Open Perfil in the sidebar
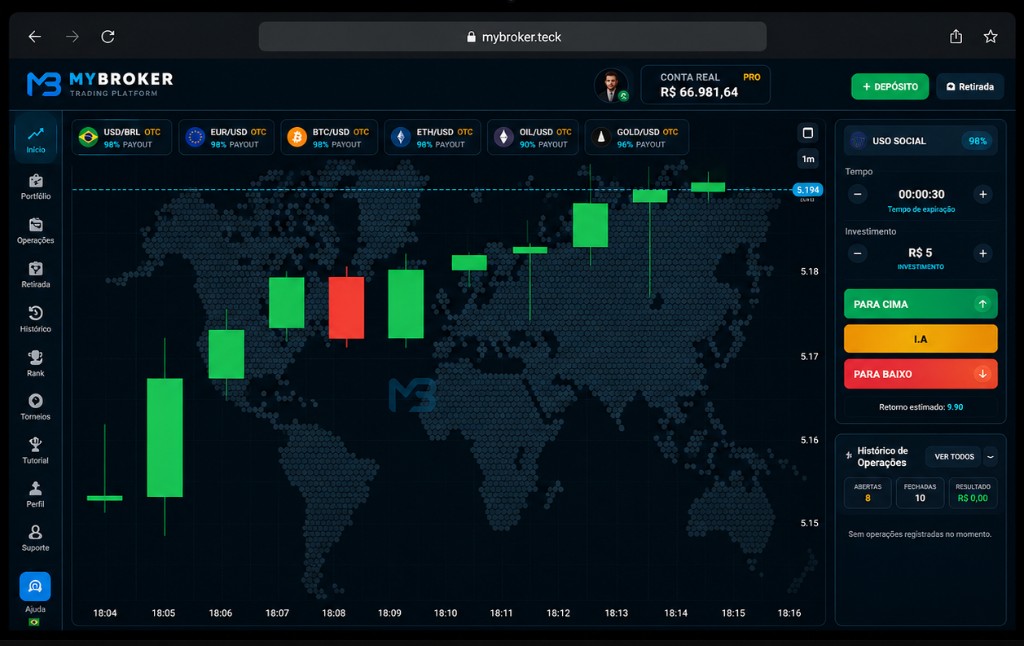 tap(36, 494)
